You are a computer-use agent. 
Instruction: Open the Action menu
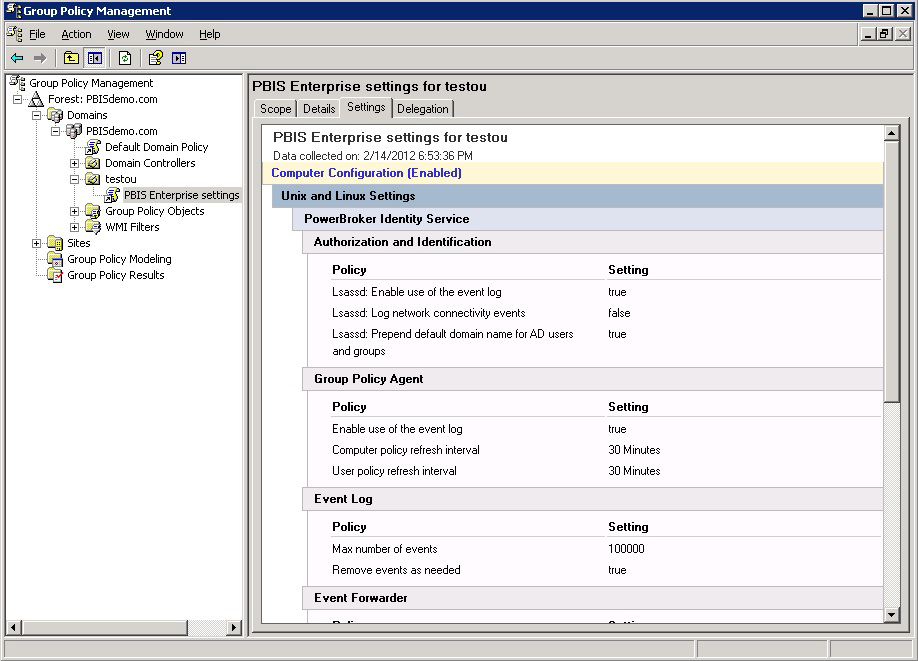(76, 34)
